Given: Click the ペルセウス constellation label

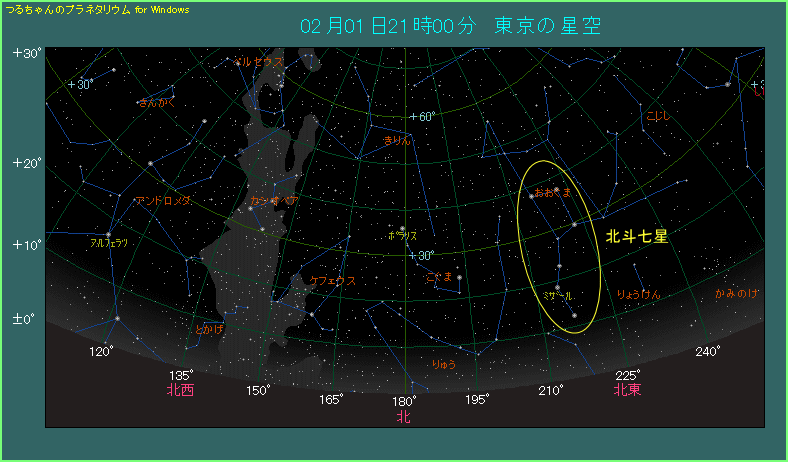Looking at the screenshot, I should 259,62.
